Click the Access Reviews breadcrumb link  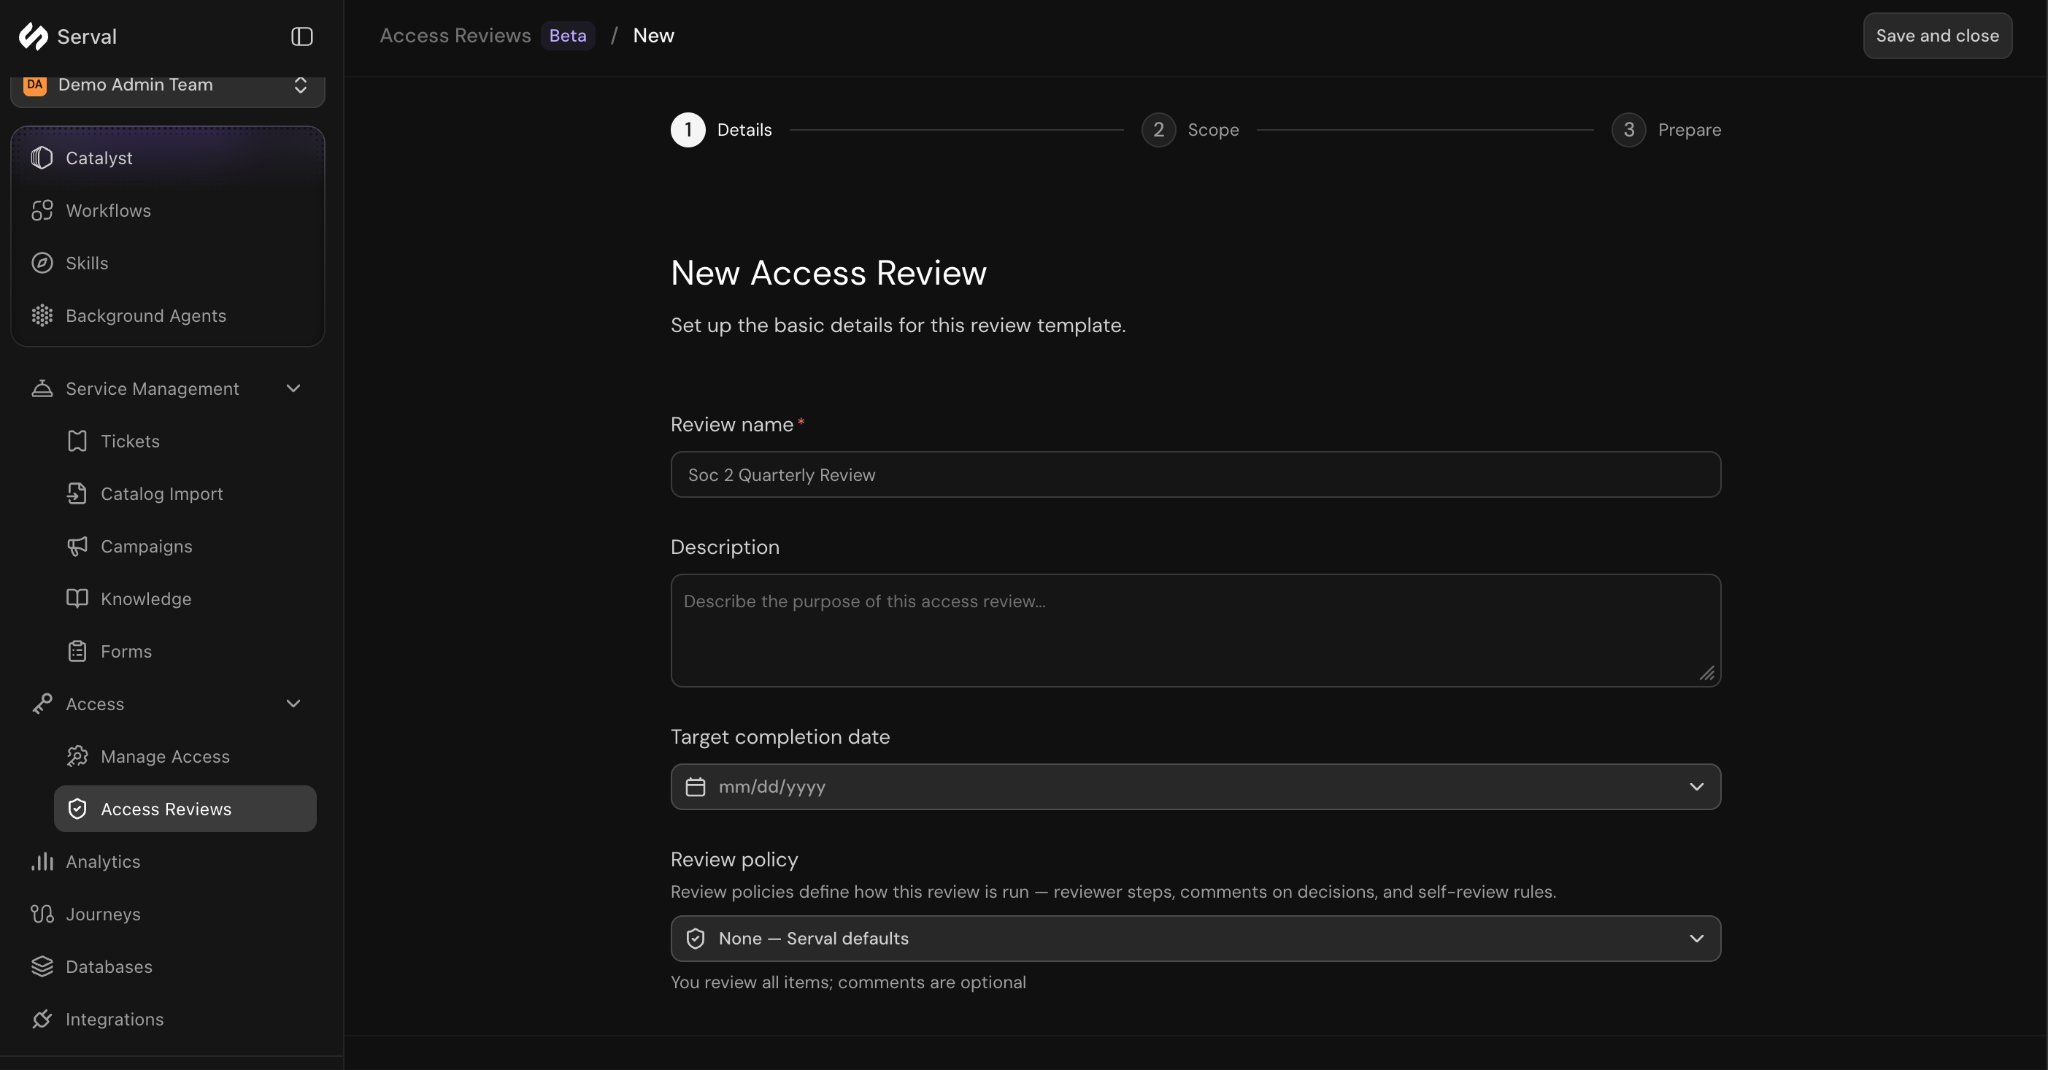click(x=455, y=35)
